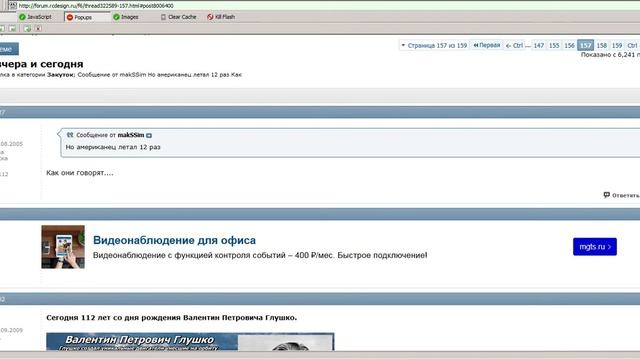Screen dimensions: 640x360
Task: Toggle the Images loading button
Action: coord(126,17)
